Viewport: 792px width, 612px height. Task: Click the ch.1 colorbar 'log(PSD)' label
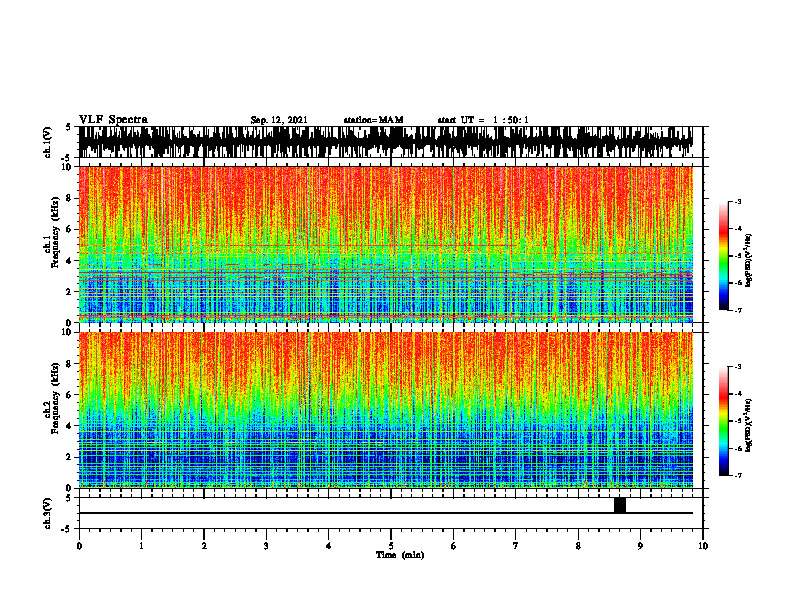749,261
